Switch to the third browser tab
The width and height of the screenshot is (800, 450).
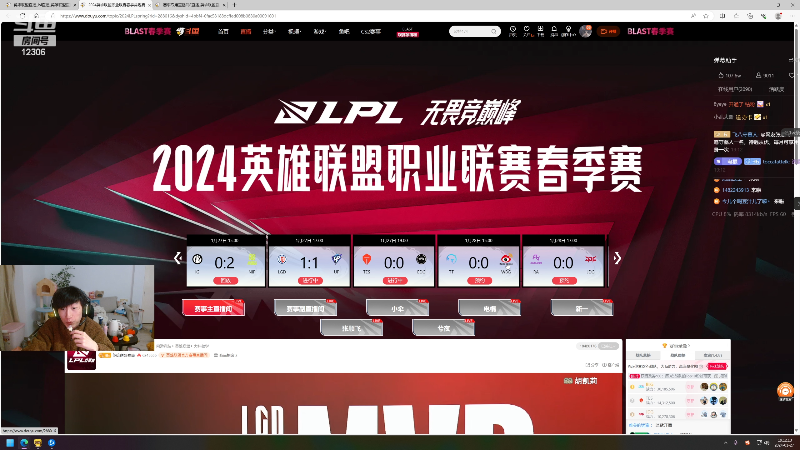[x=190, y=5]
